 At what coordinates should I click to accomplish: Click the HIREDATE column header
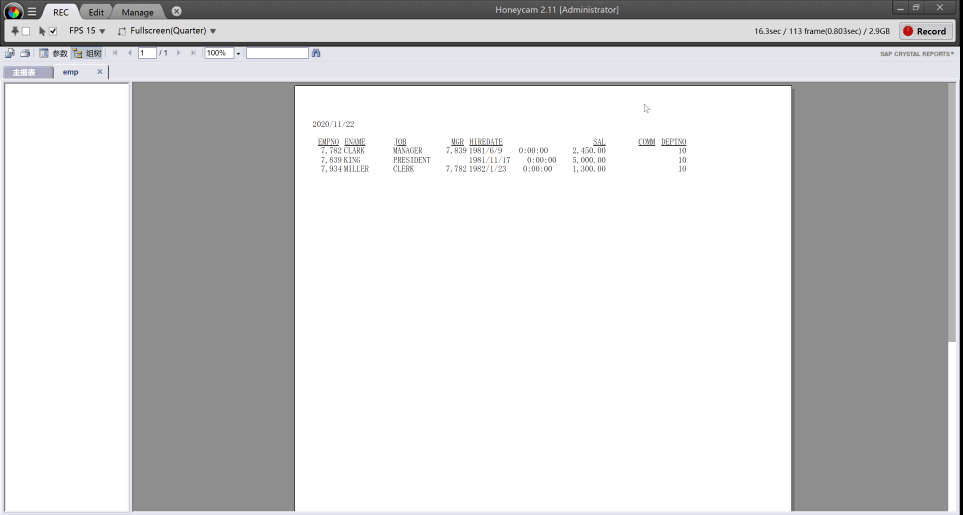486,142
